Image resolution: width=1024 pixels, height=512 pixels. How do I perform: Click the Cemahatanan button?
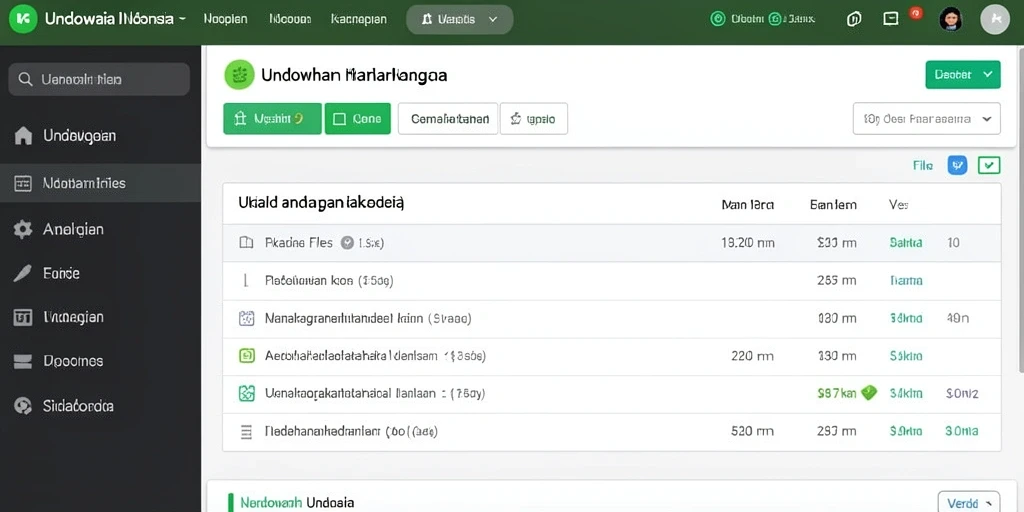click(x=448, y=119)
